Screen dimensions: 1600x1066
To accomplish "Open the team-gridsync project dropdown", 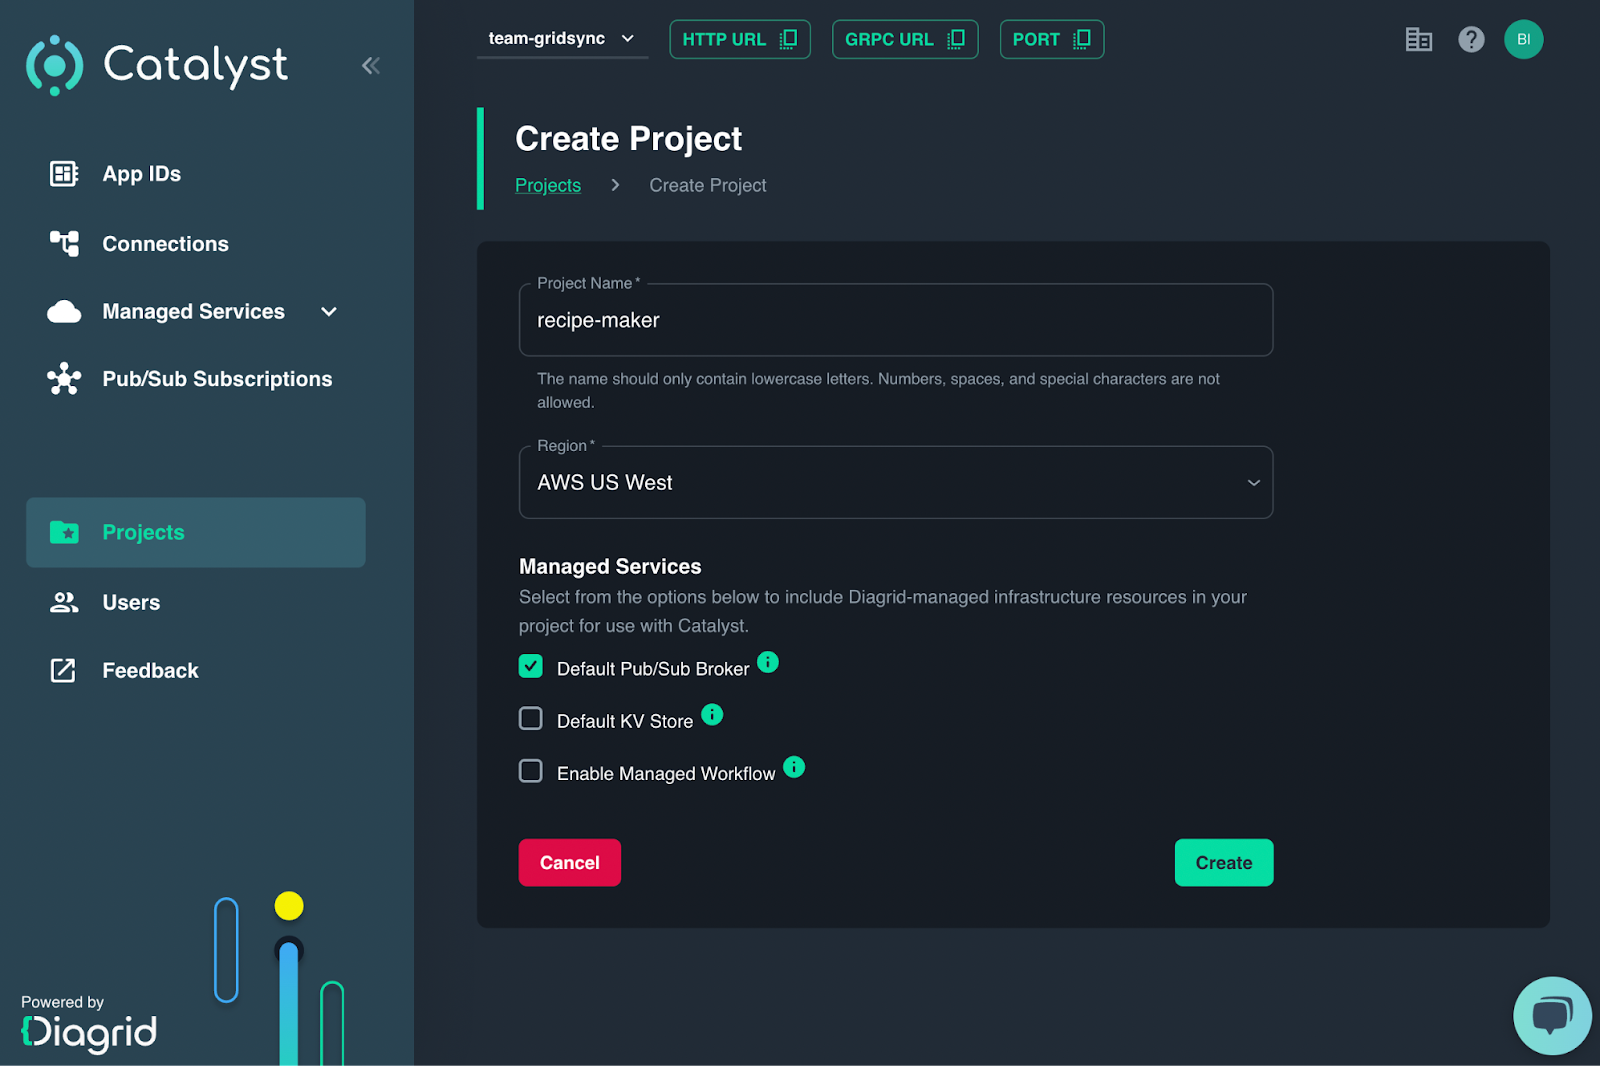I will pyautogui.click(x=561, y=39).
